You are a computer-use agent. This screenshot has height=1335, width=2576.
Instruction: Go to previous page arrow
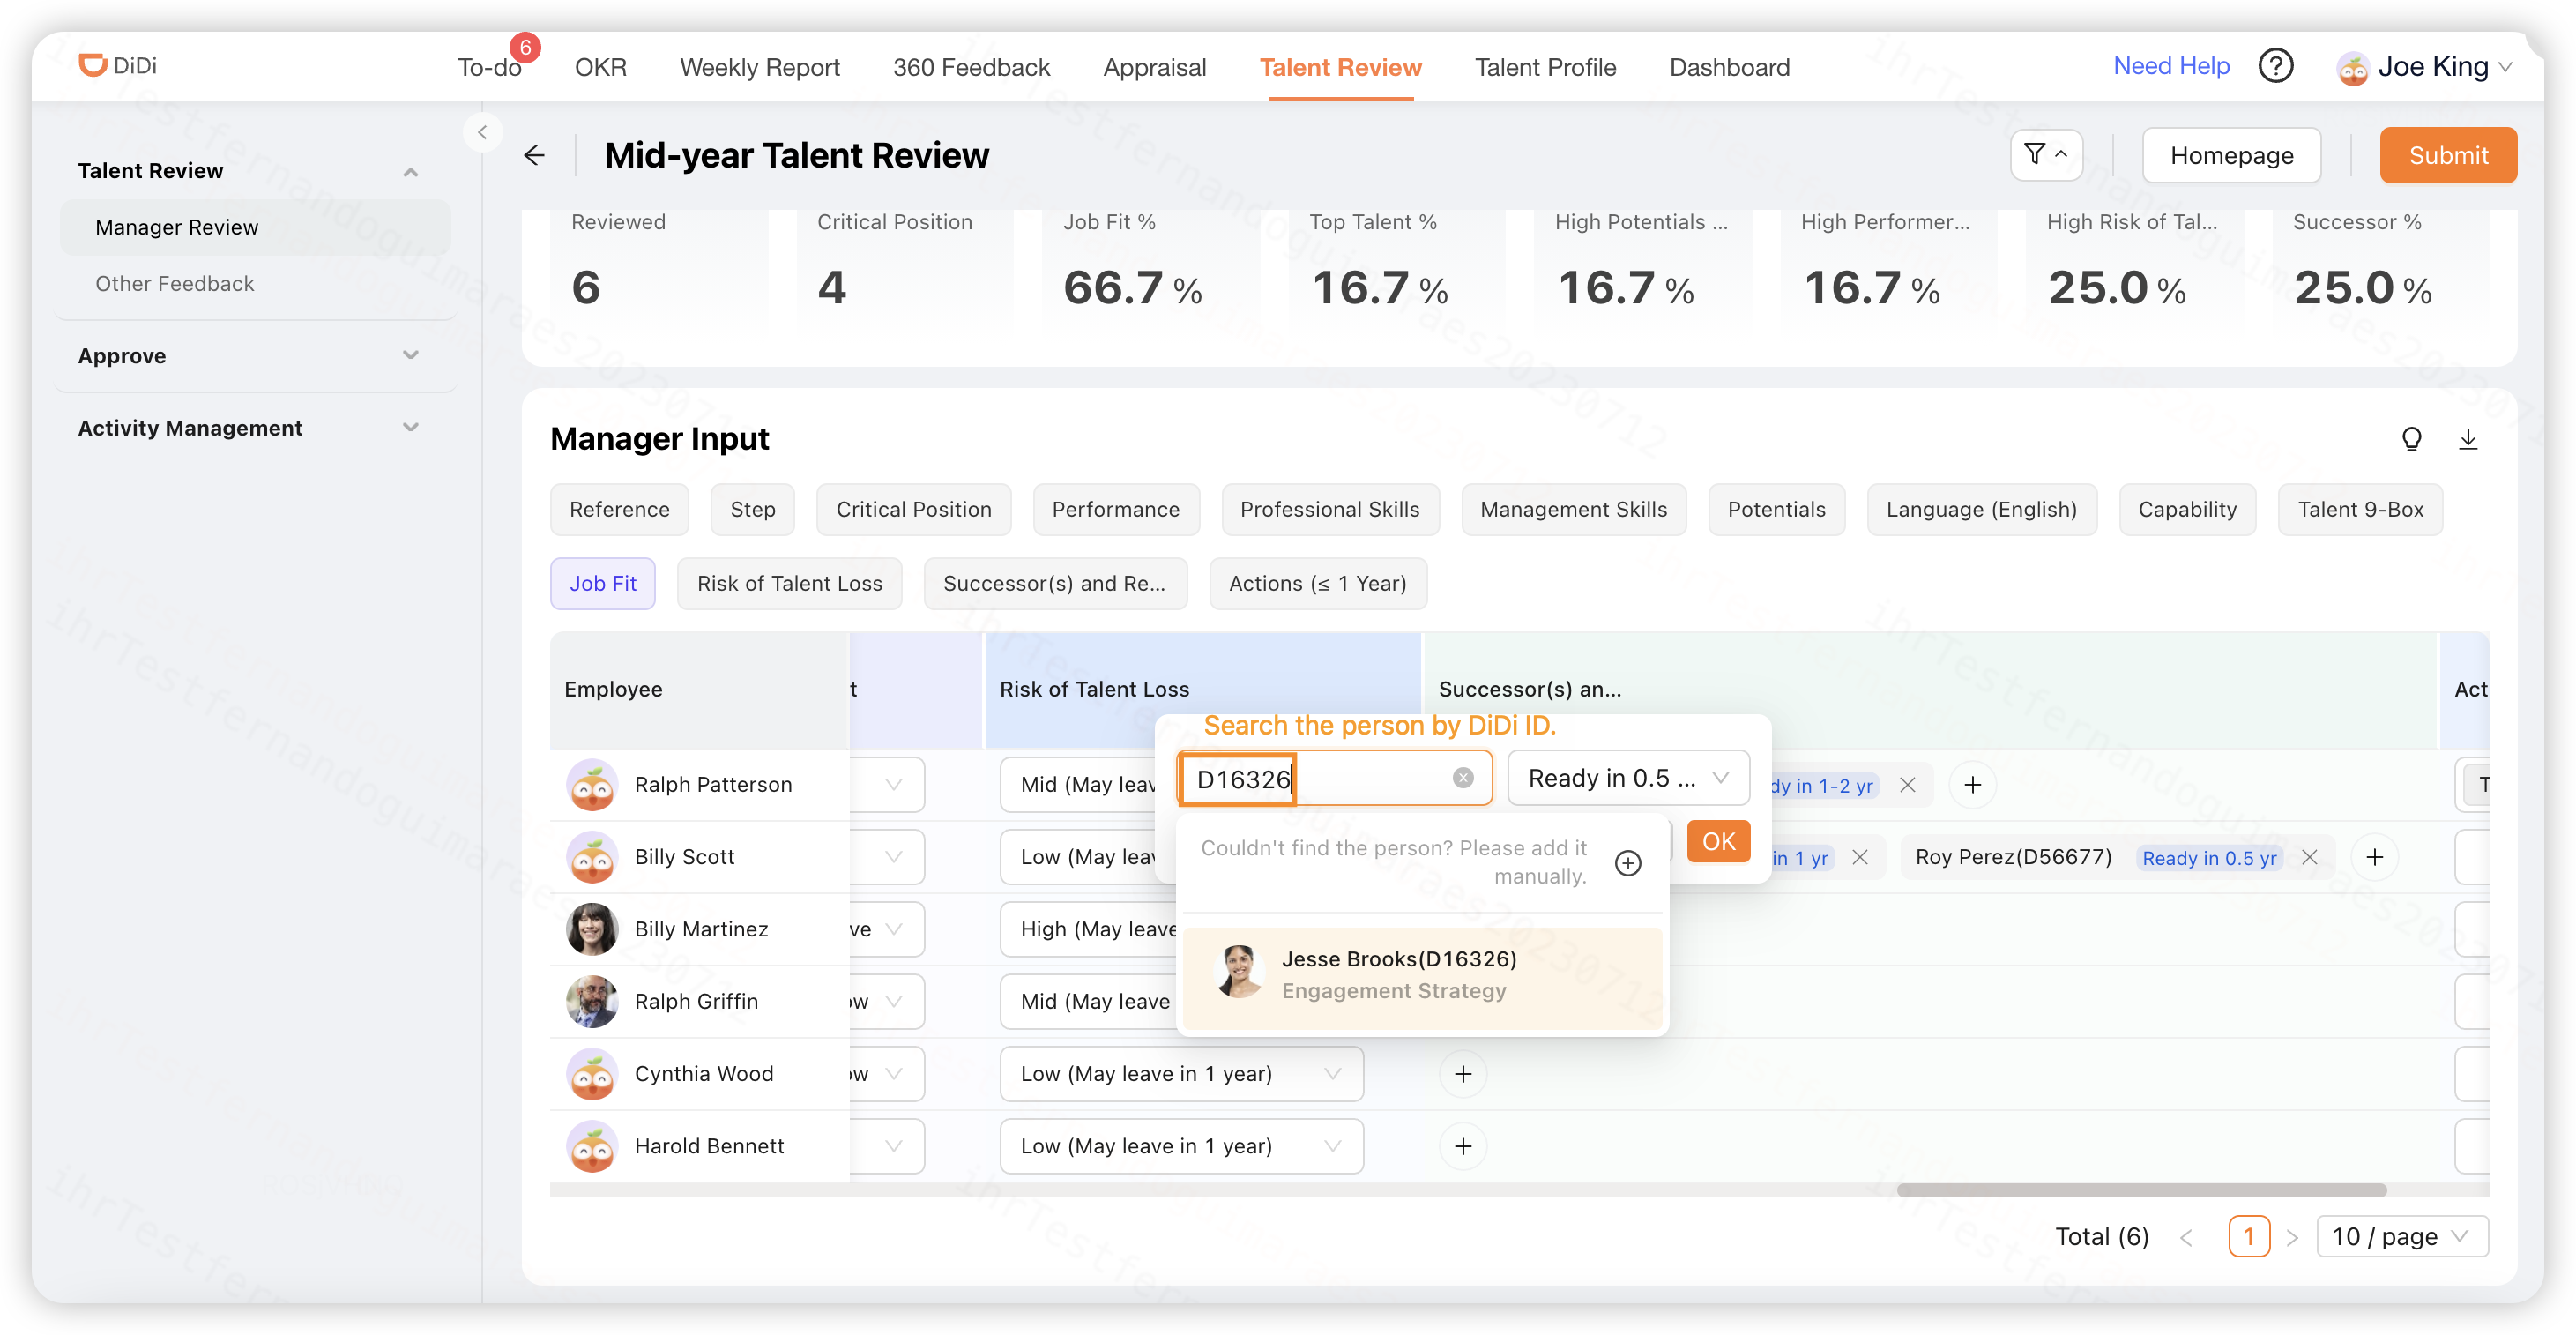pos(2186,1237)
